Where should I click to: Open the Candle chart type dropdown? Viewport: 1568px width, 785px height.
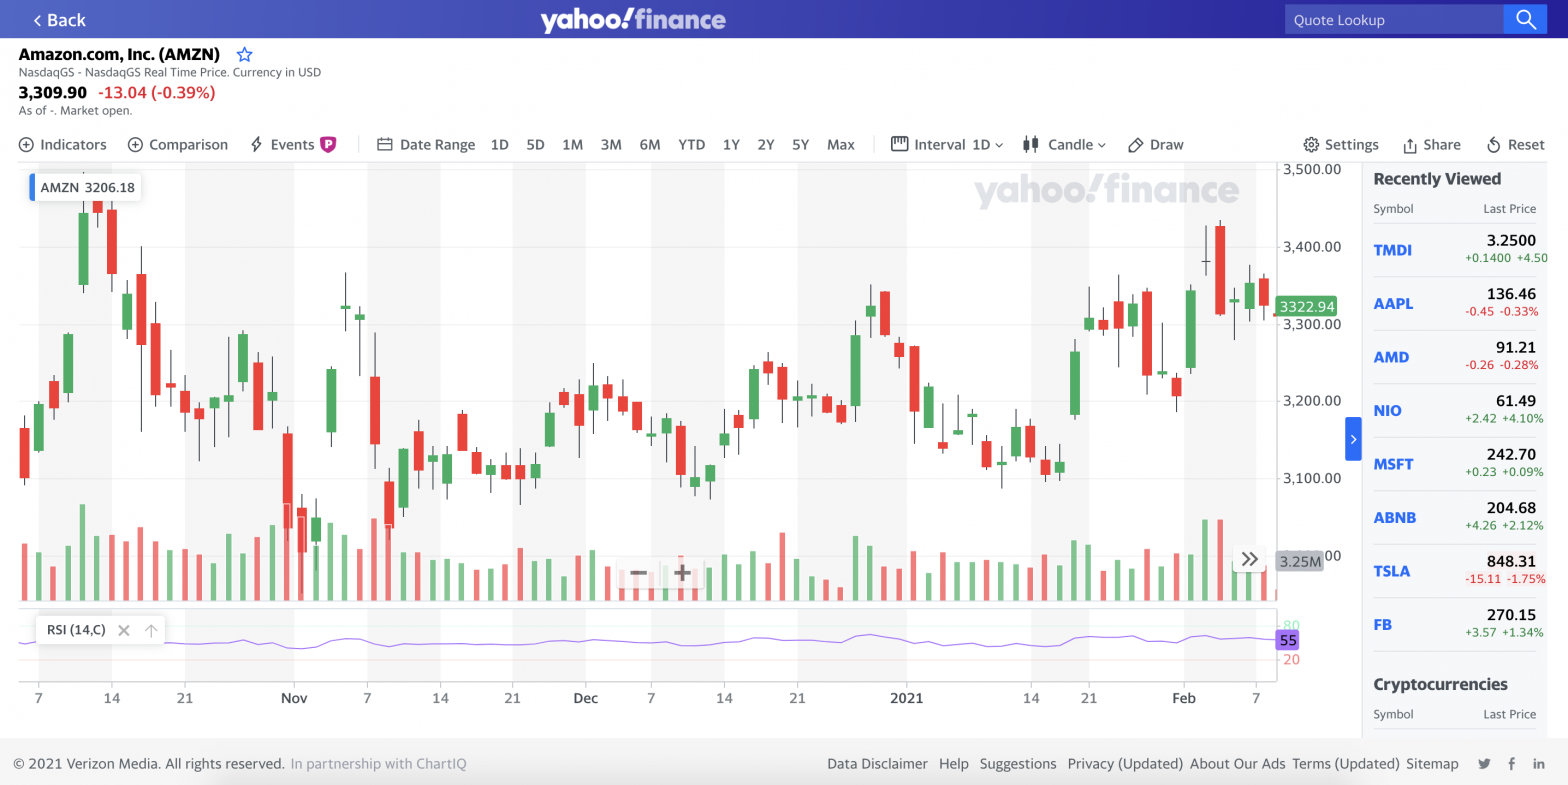tap(1064, 144)
